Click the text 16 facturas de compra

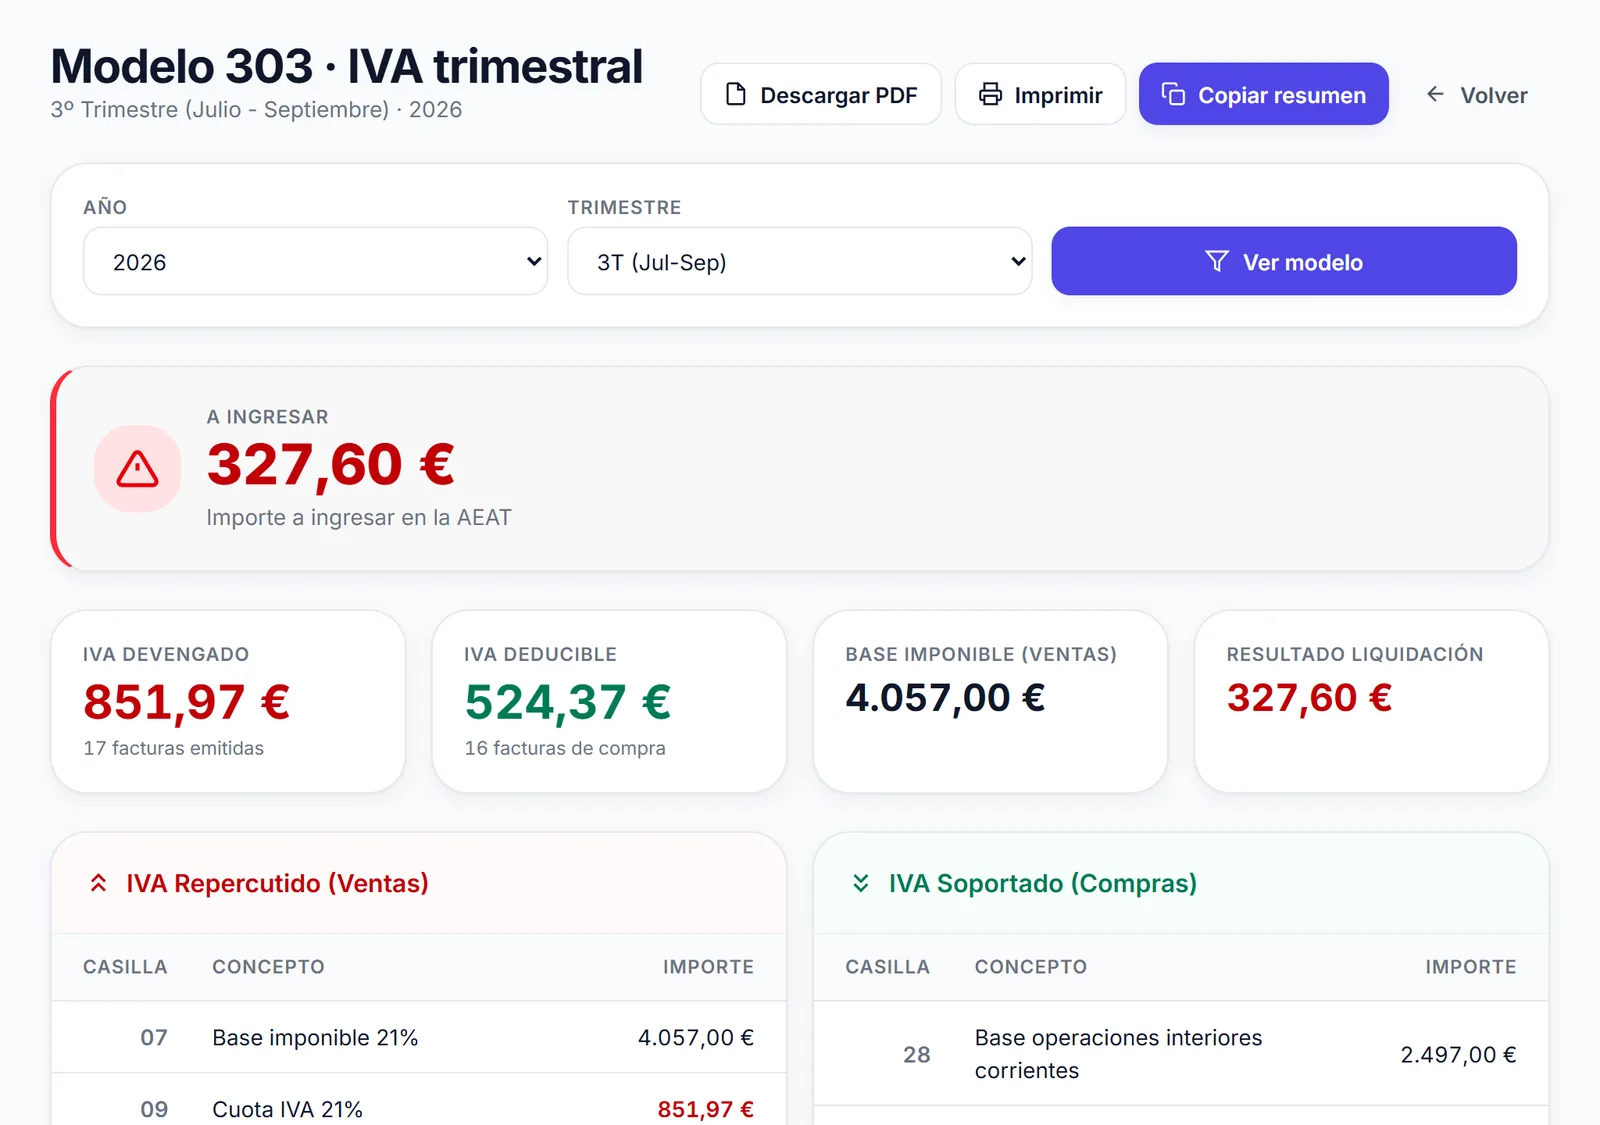click(565, 748)
